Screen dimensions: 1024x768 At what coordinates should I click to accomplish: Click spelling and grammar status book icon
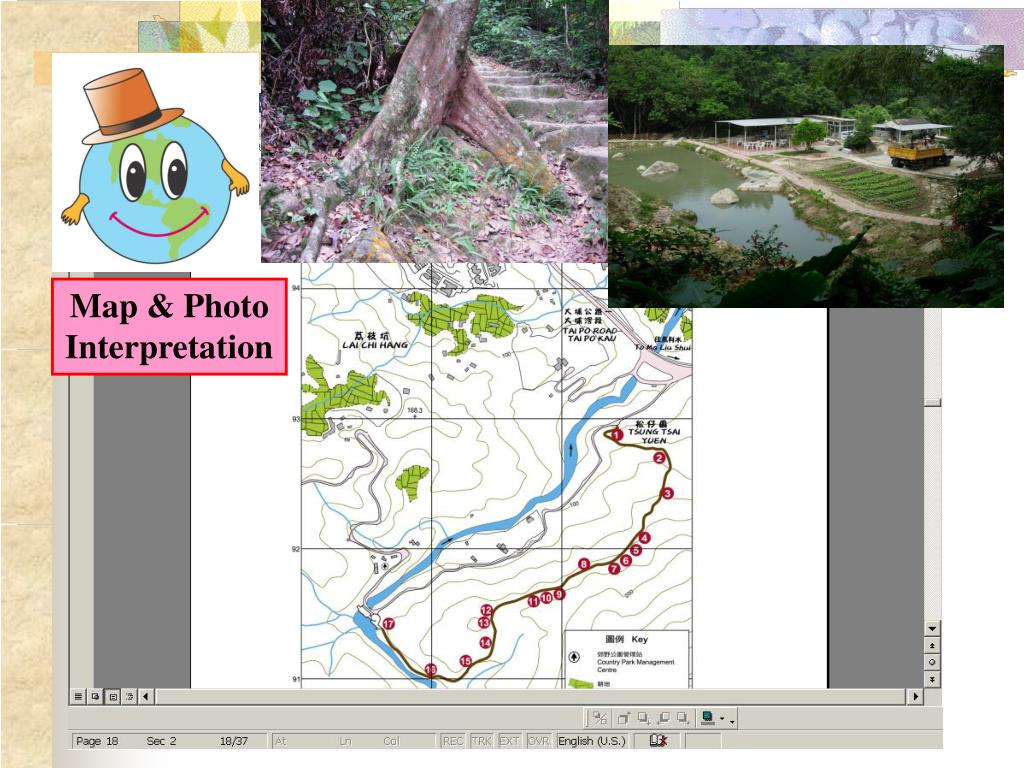(x=658, y=741)
